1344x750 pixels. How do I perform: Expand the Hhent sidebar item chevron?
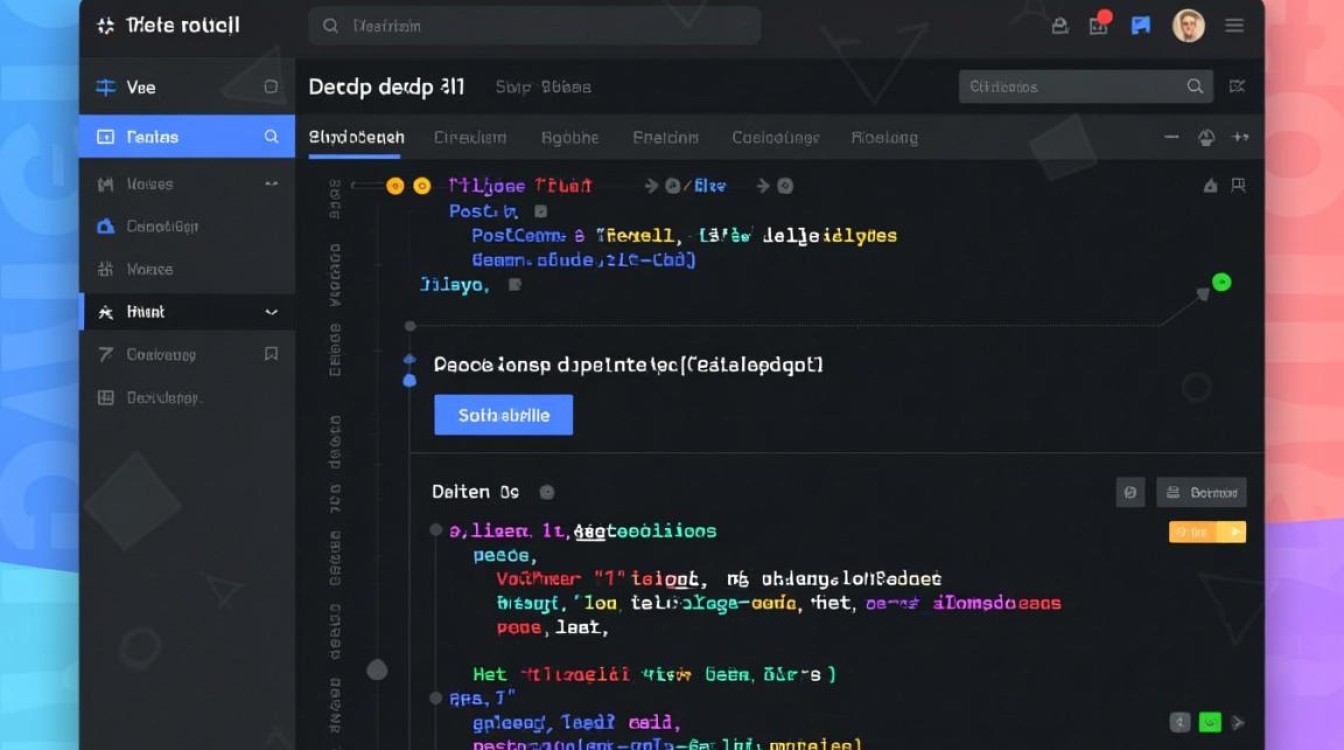pyautogui.click(x=270, y=312)
